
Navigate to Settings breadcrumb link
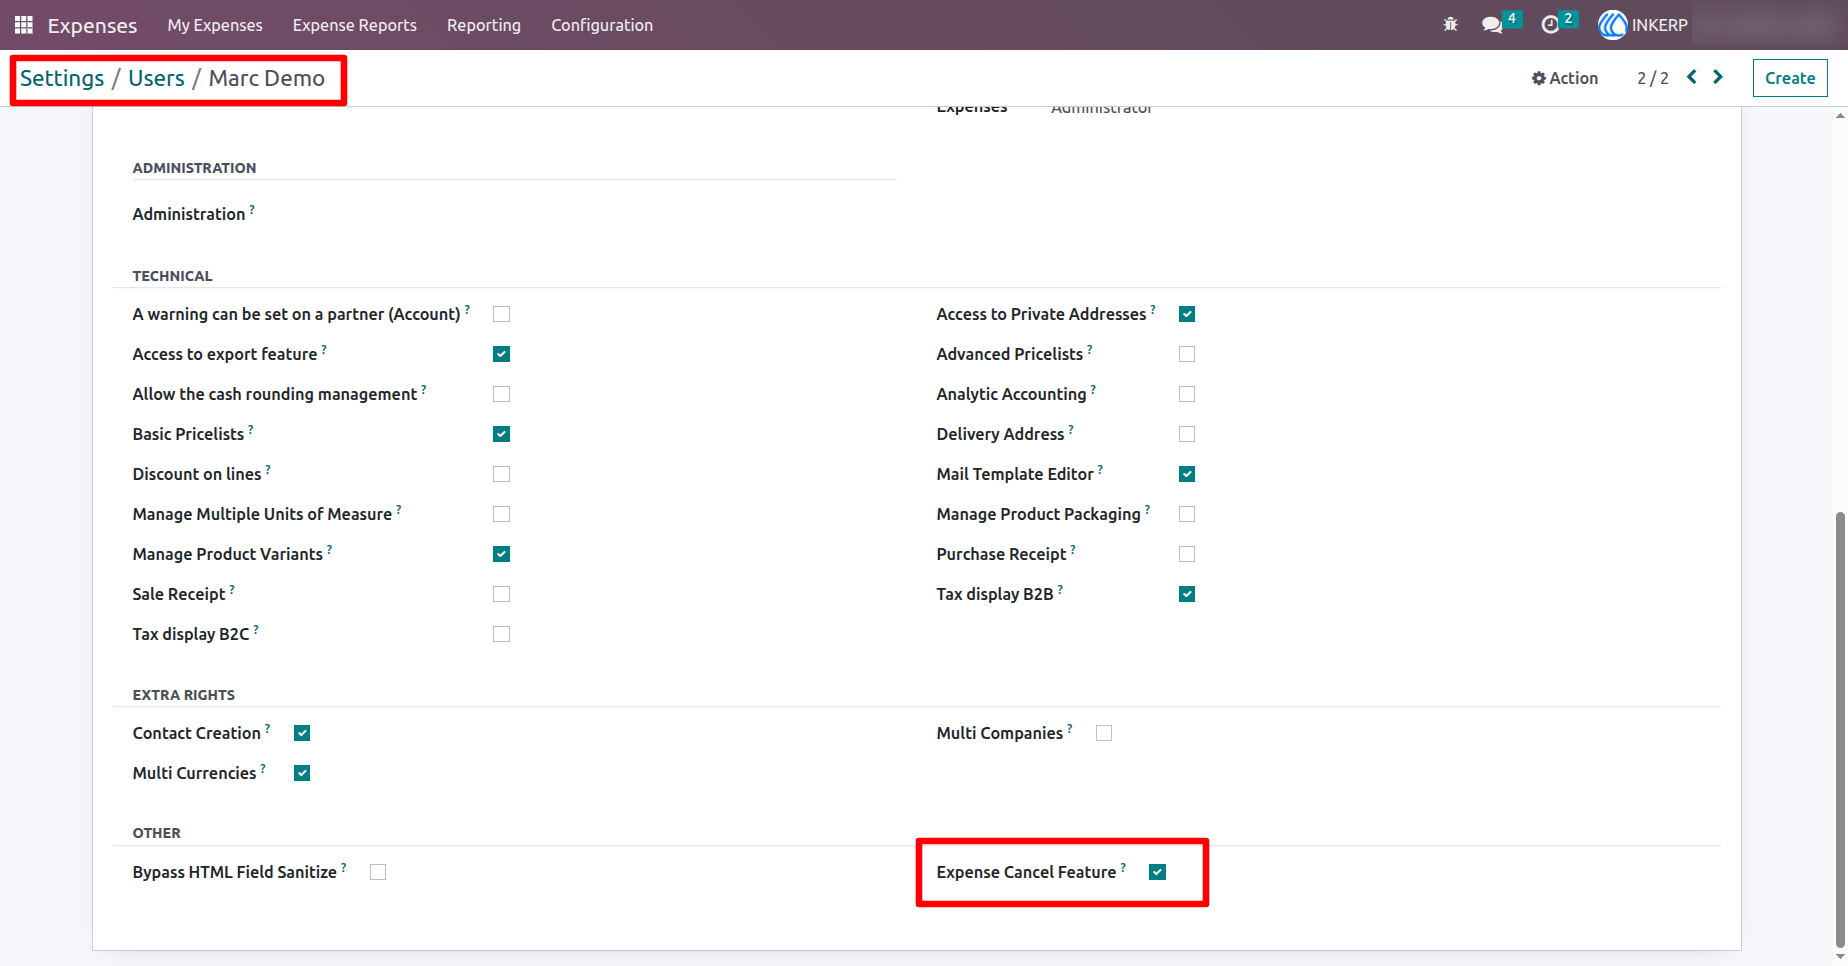(x=62, y=78)
